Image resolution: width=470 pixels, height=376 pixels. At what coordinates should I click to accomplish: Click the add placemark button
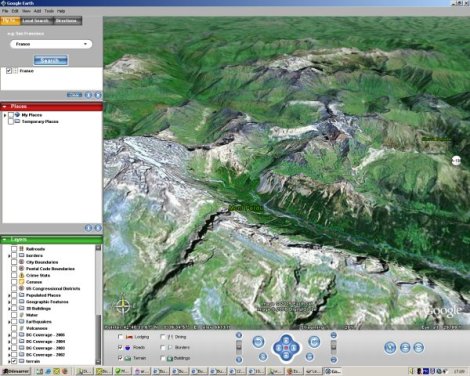pyautogui.click(x=390, y=348)
